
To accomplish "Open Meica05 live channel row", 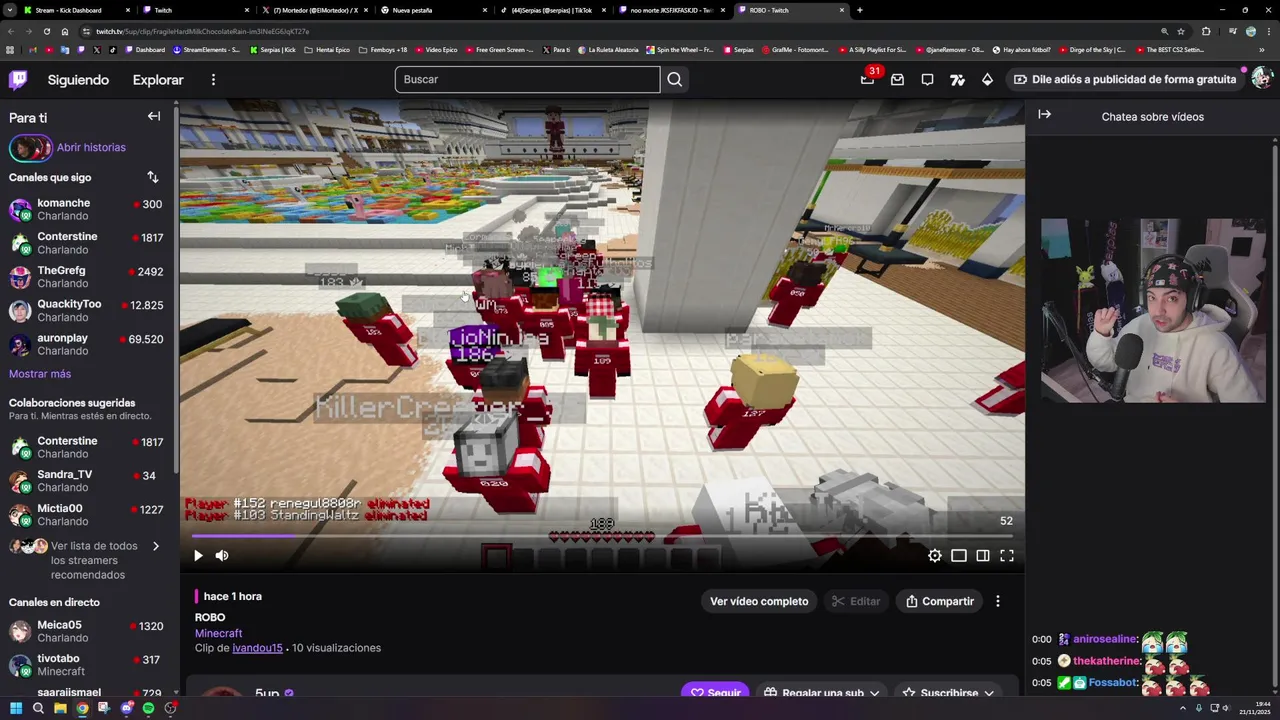I will [x=87, y=631].
